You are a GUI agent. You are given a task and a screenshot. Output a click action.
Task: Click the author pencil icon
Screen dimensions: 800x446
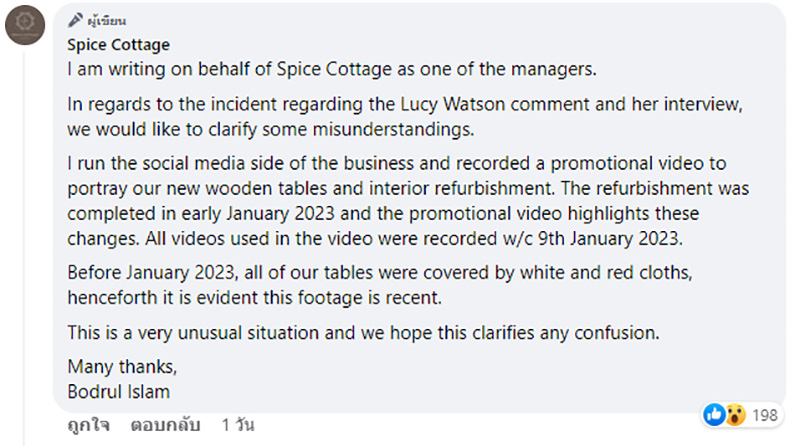point(74,21)
